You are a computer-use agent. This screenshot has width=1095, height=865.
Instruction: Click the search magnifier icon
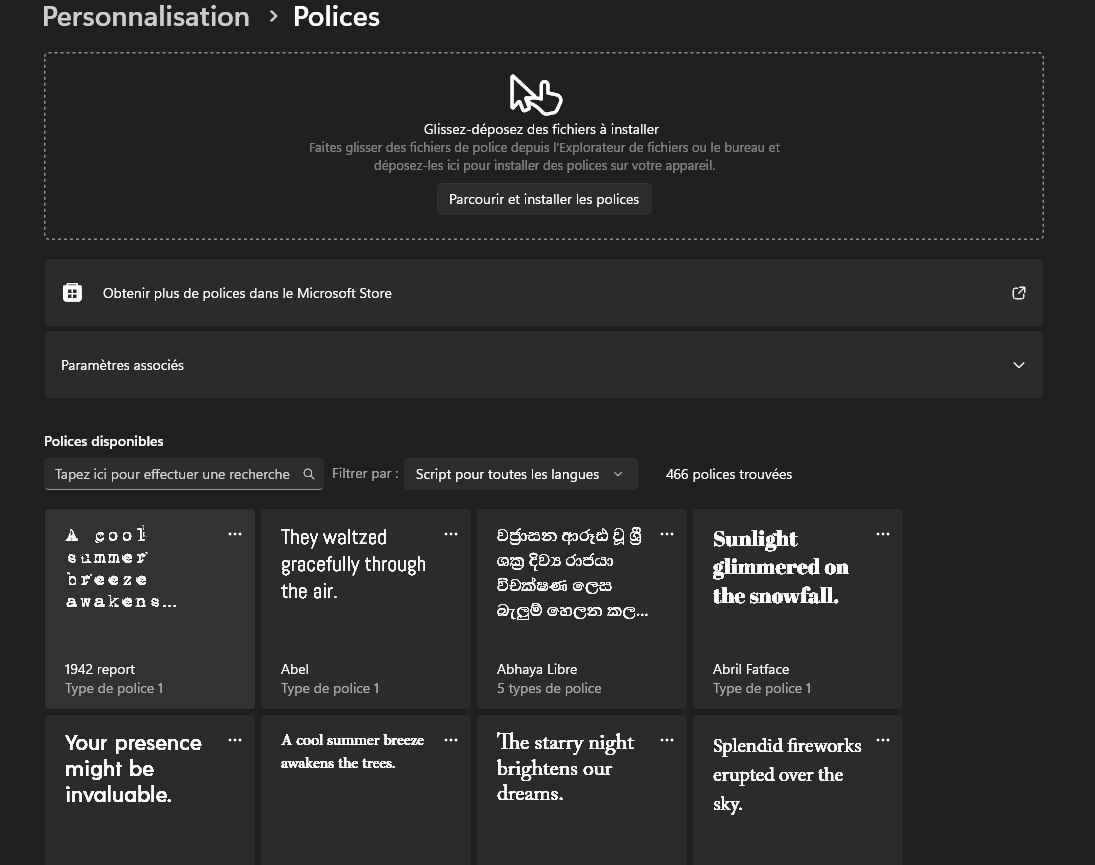pyautogui.click(x=309, y=474)
